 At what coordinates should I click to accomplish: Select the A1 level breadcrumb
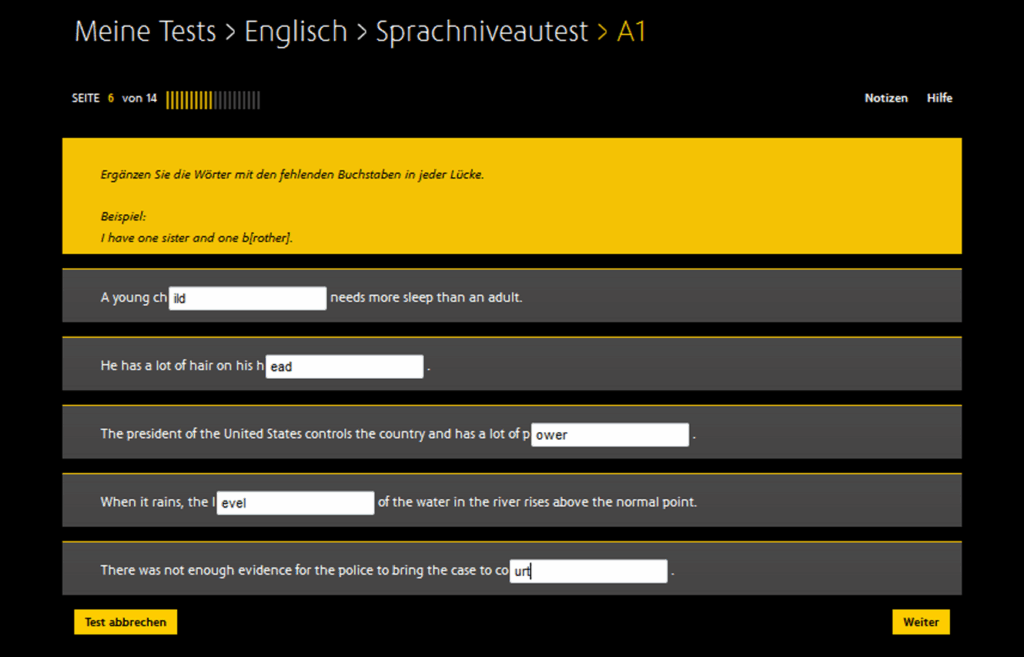click(632, 32)
